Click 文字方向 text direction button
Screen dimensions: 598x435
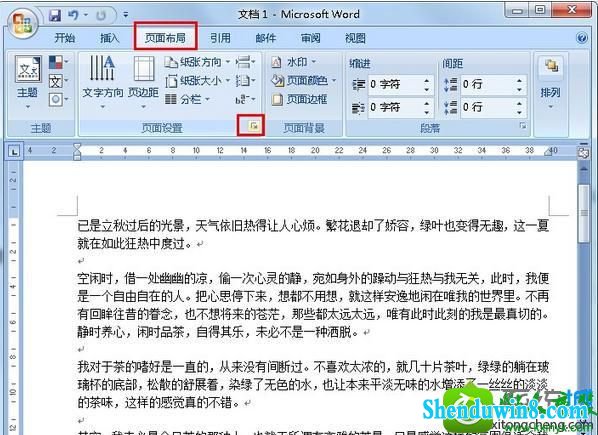click(x=103, y=82)
